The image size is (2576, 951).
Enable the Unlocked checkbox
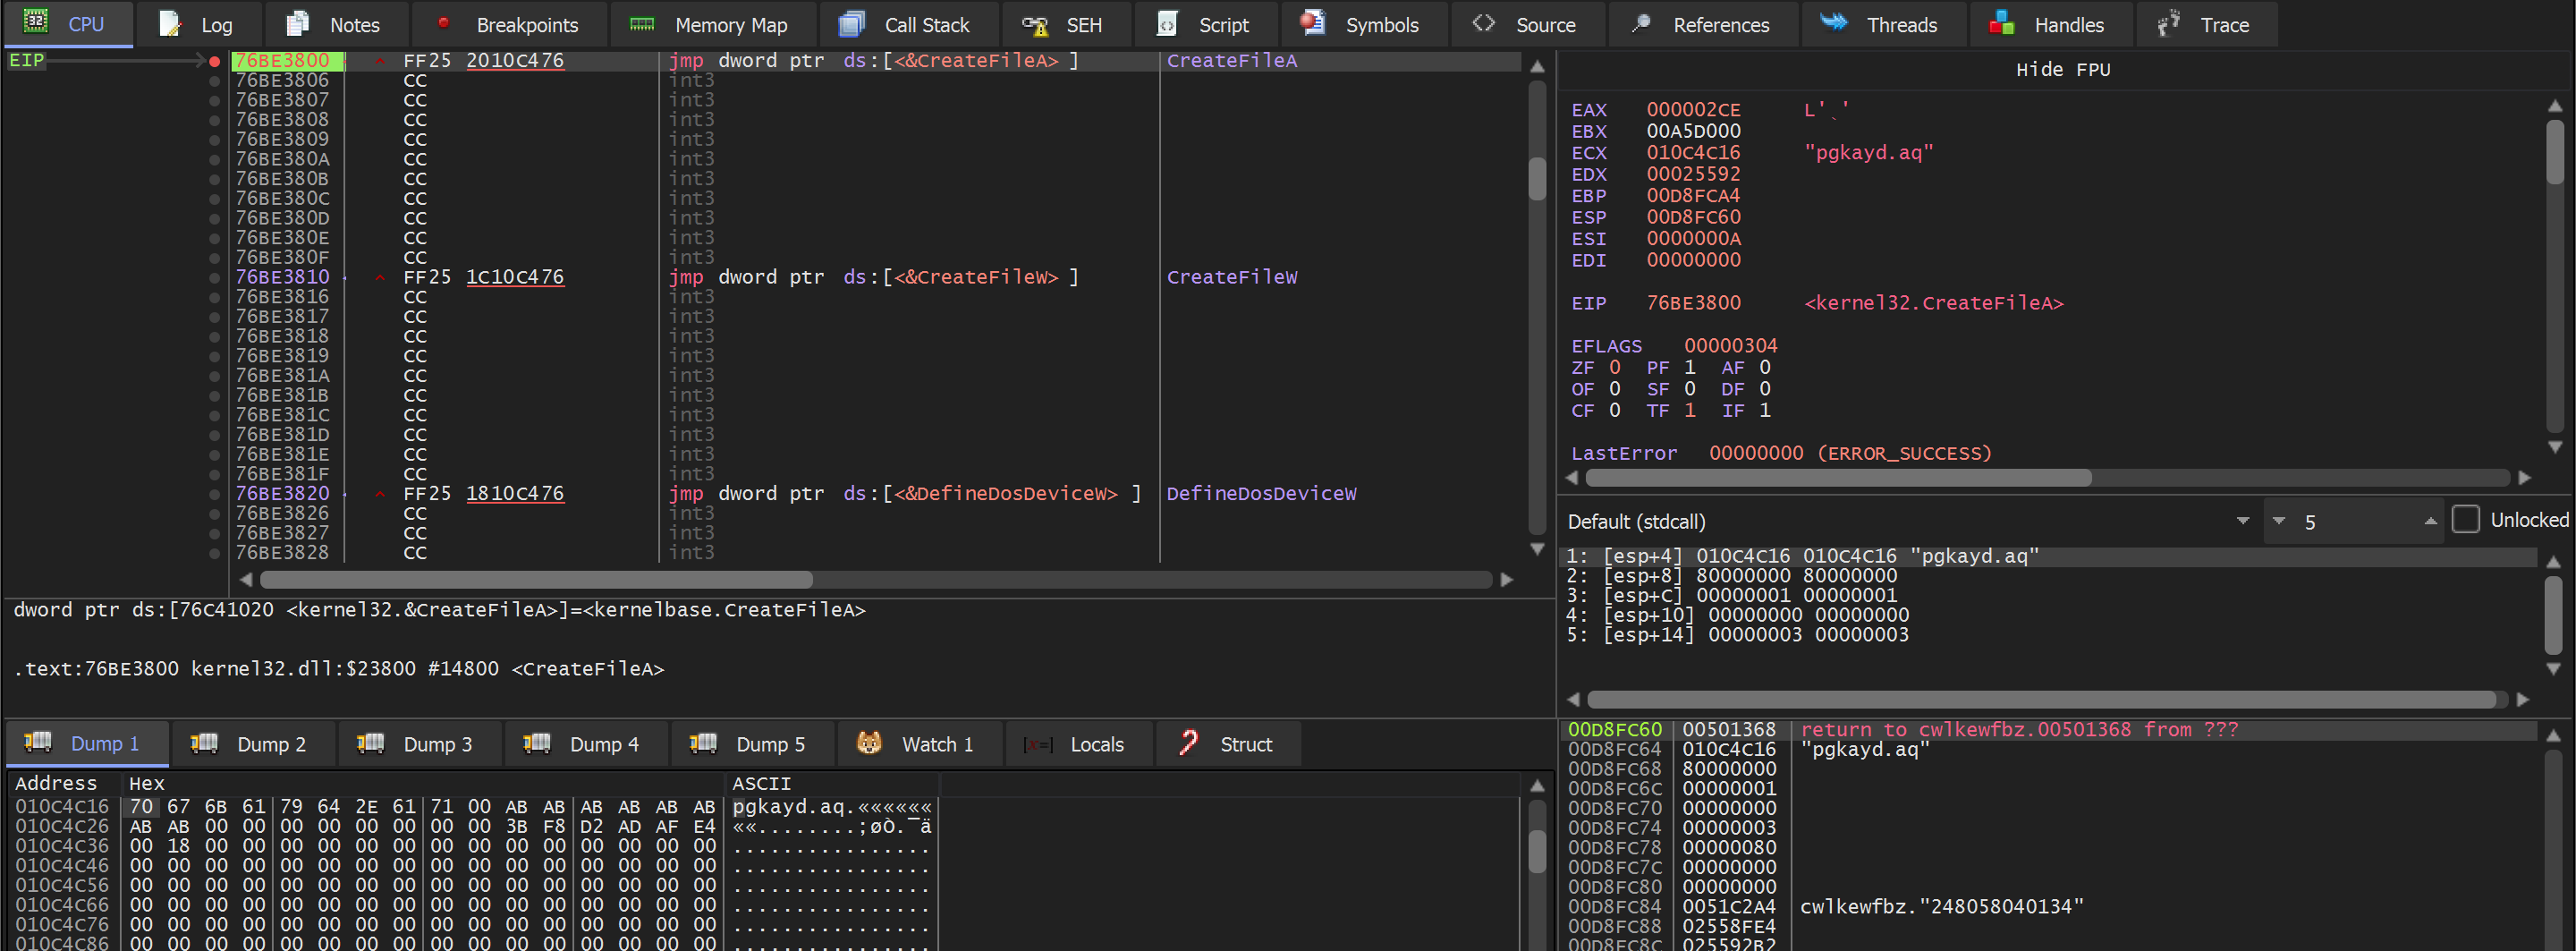[2465, 520]
